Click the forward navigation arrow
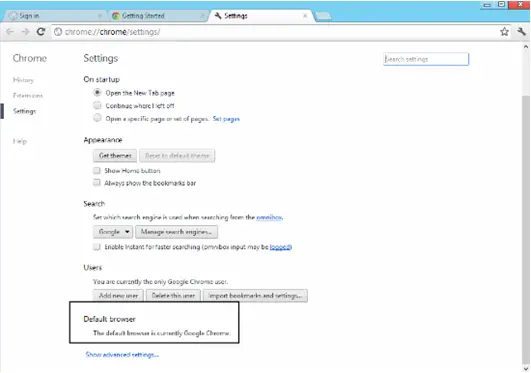531x373 pixels. pos(25,32)
